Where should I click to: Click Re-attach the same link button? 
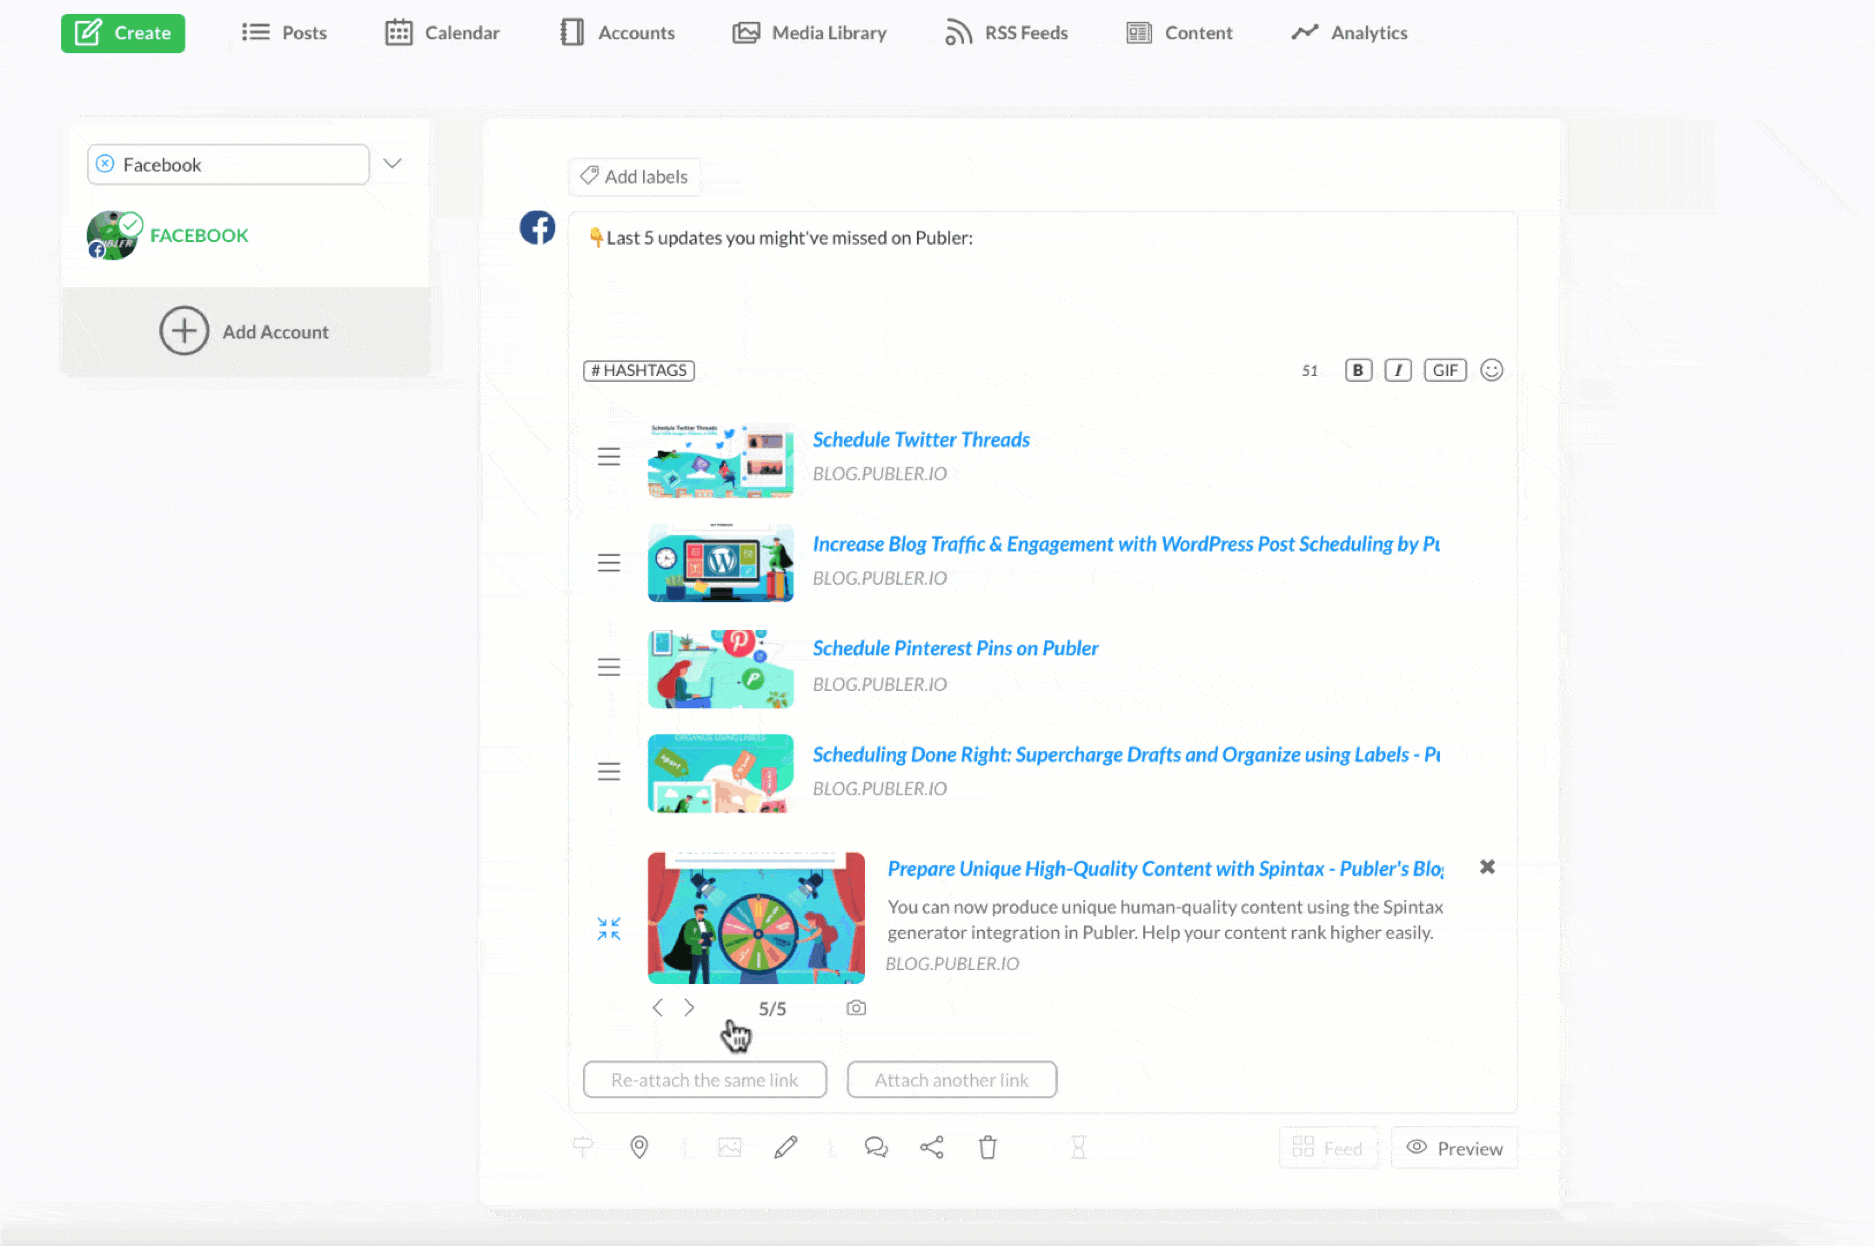pyautogui.click(x=705, y=1080)
